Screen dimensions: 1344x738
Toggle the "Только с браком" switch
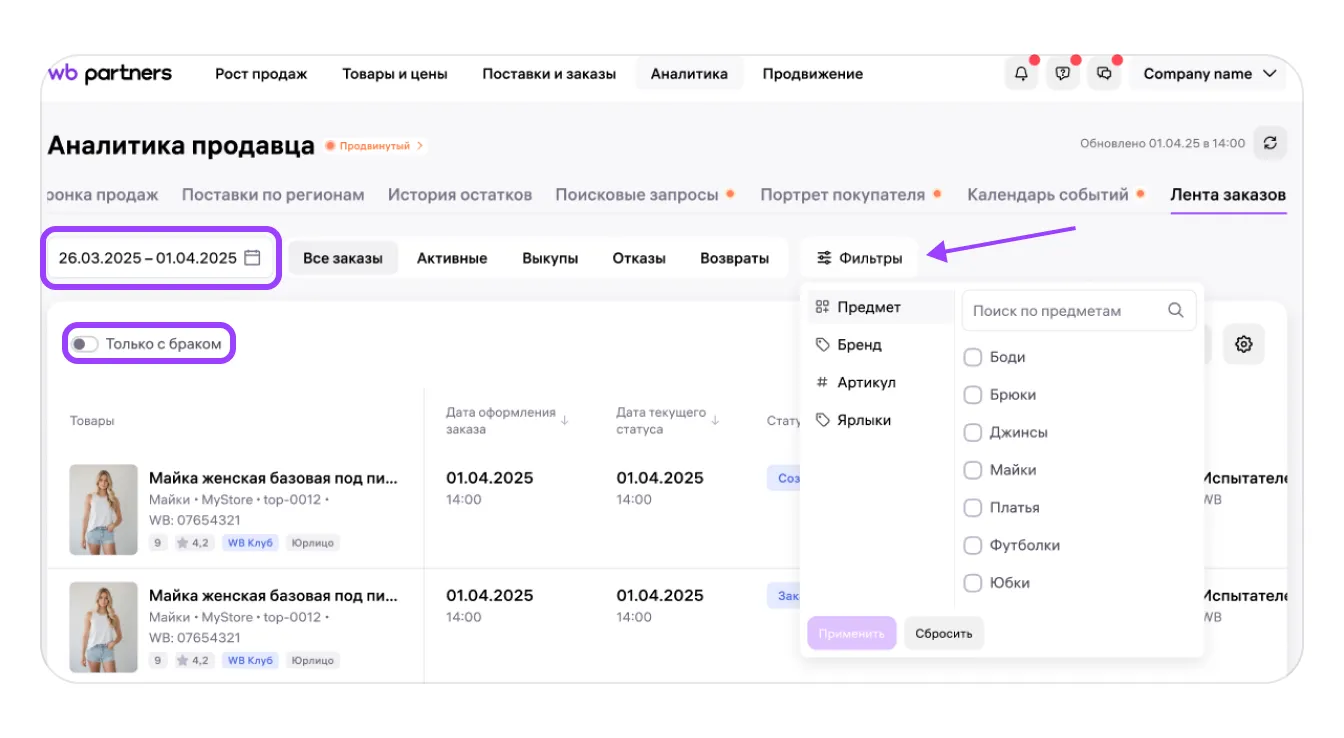click(x=85, y=344)
